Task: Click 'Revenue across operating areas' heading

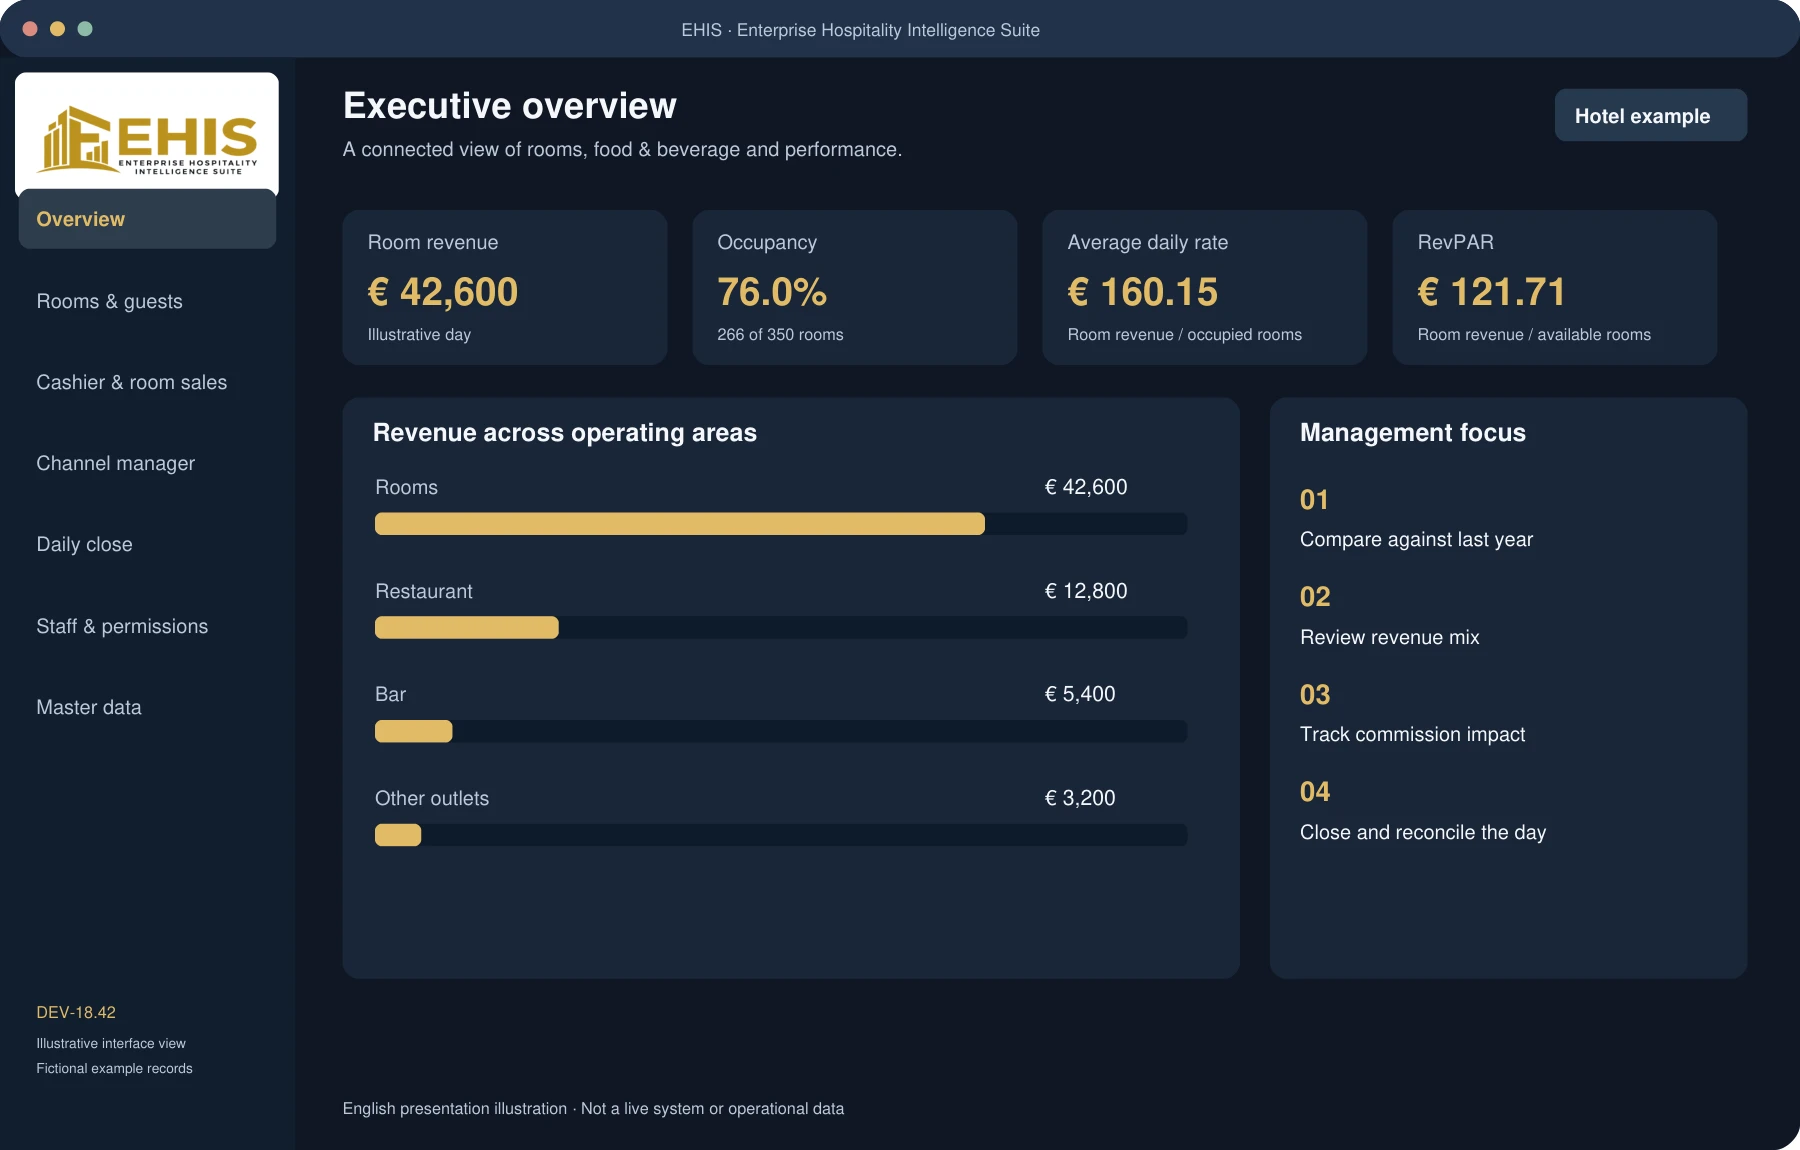Action: pyautogui.click(x=565, y=432)
